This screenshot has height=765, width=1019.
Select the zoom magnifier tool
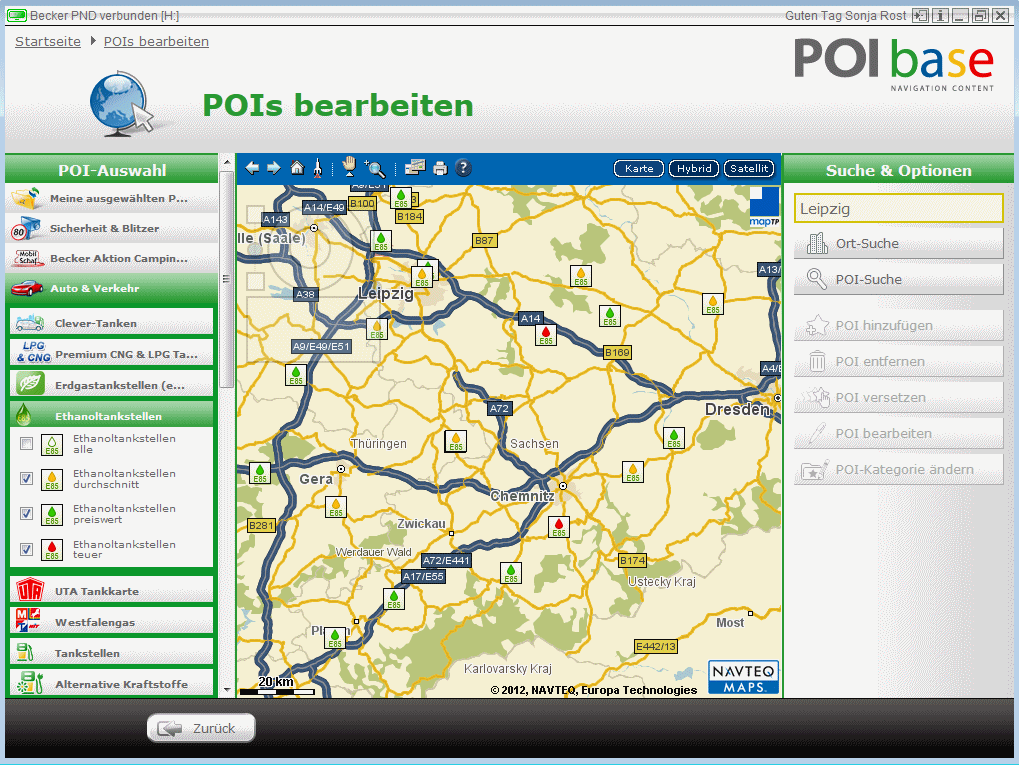click(x=375, y=169)
